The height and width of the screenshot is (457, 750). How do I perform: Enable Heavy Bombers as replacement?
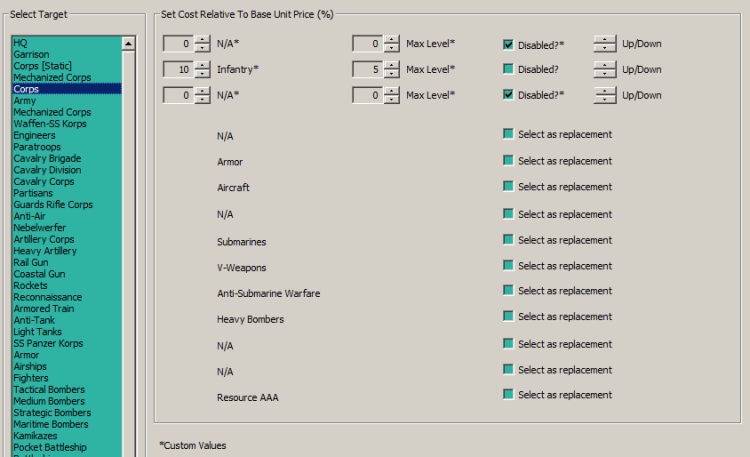point(509,318)
